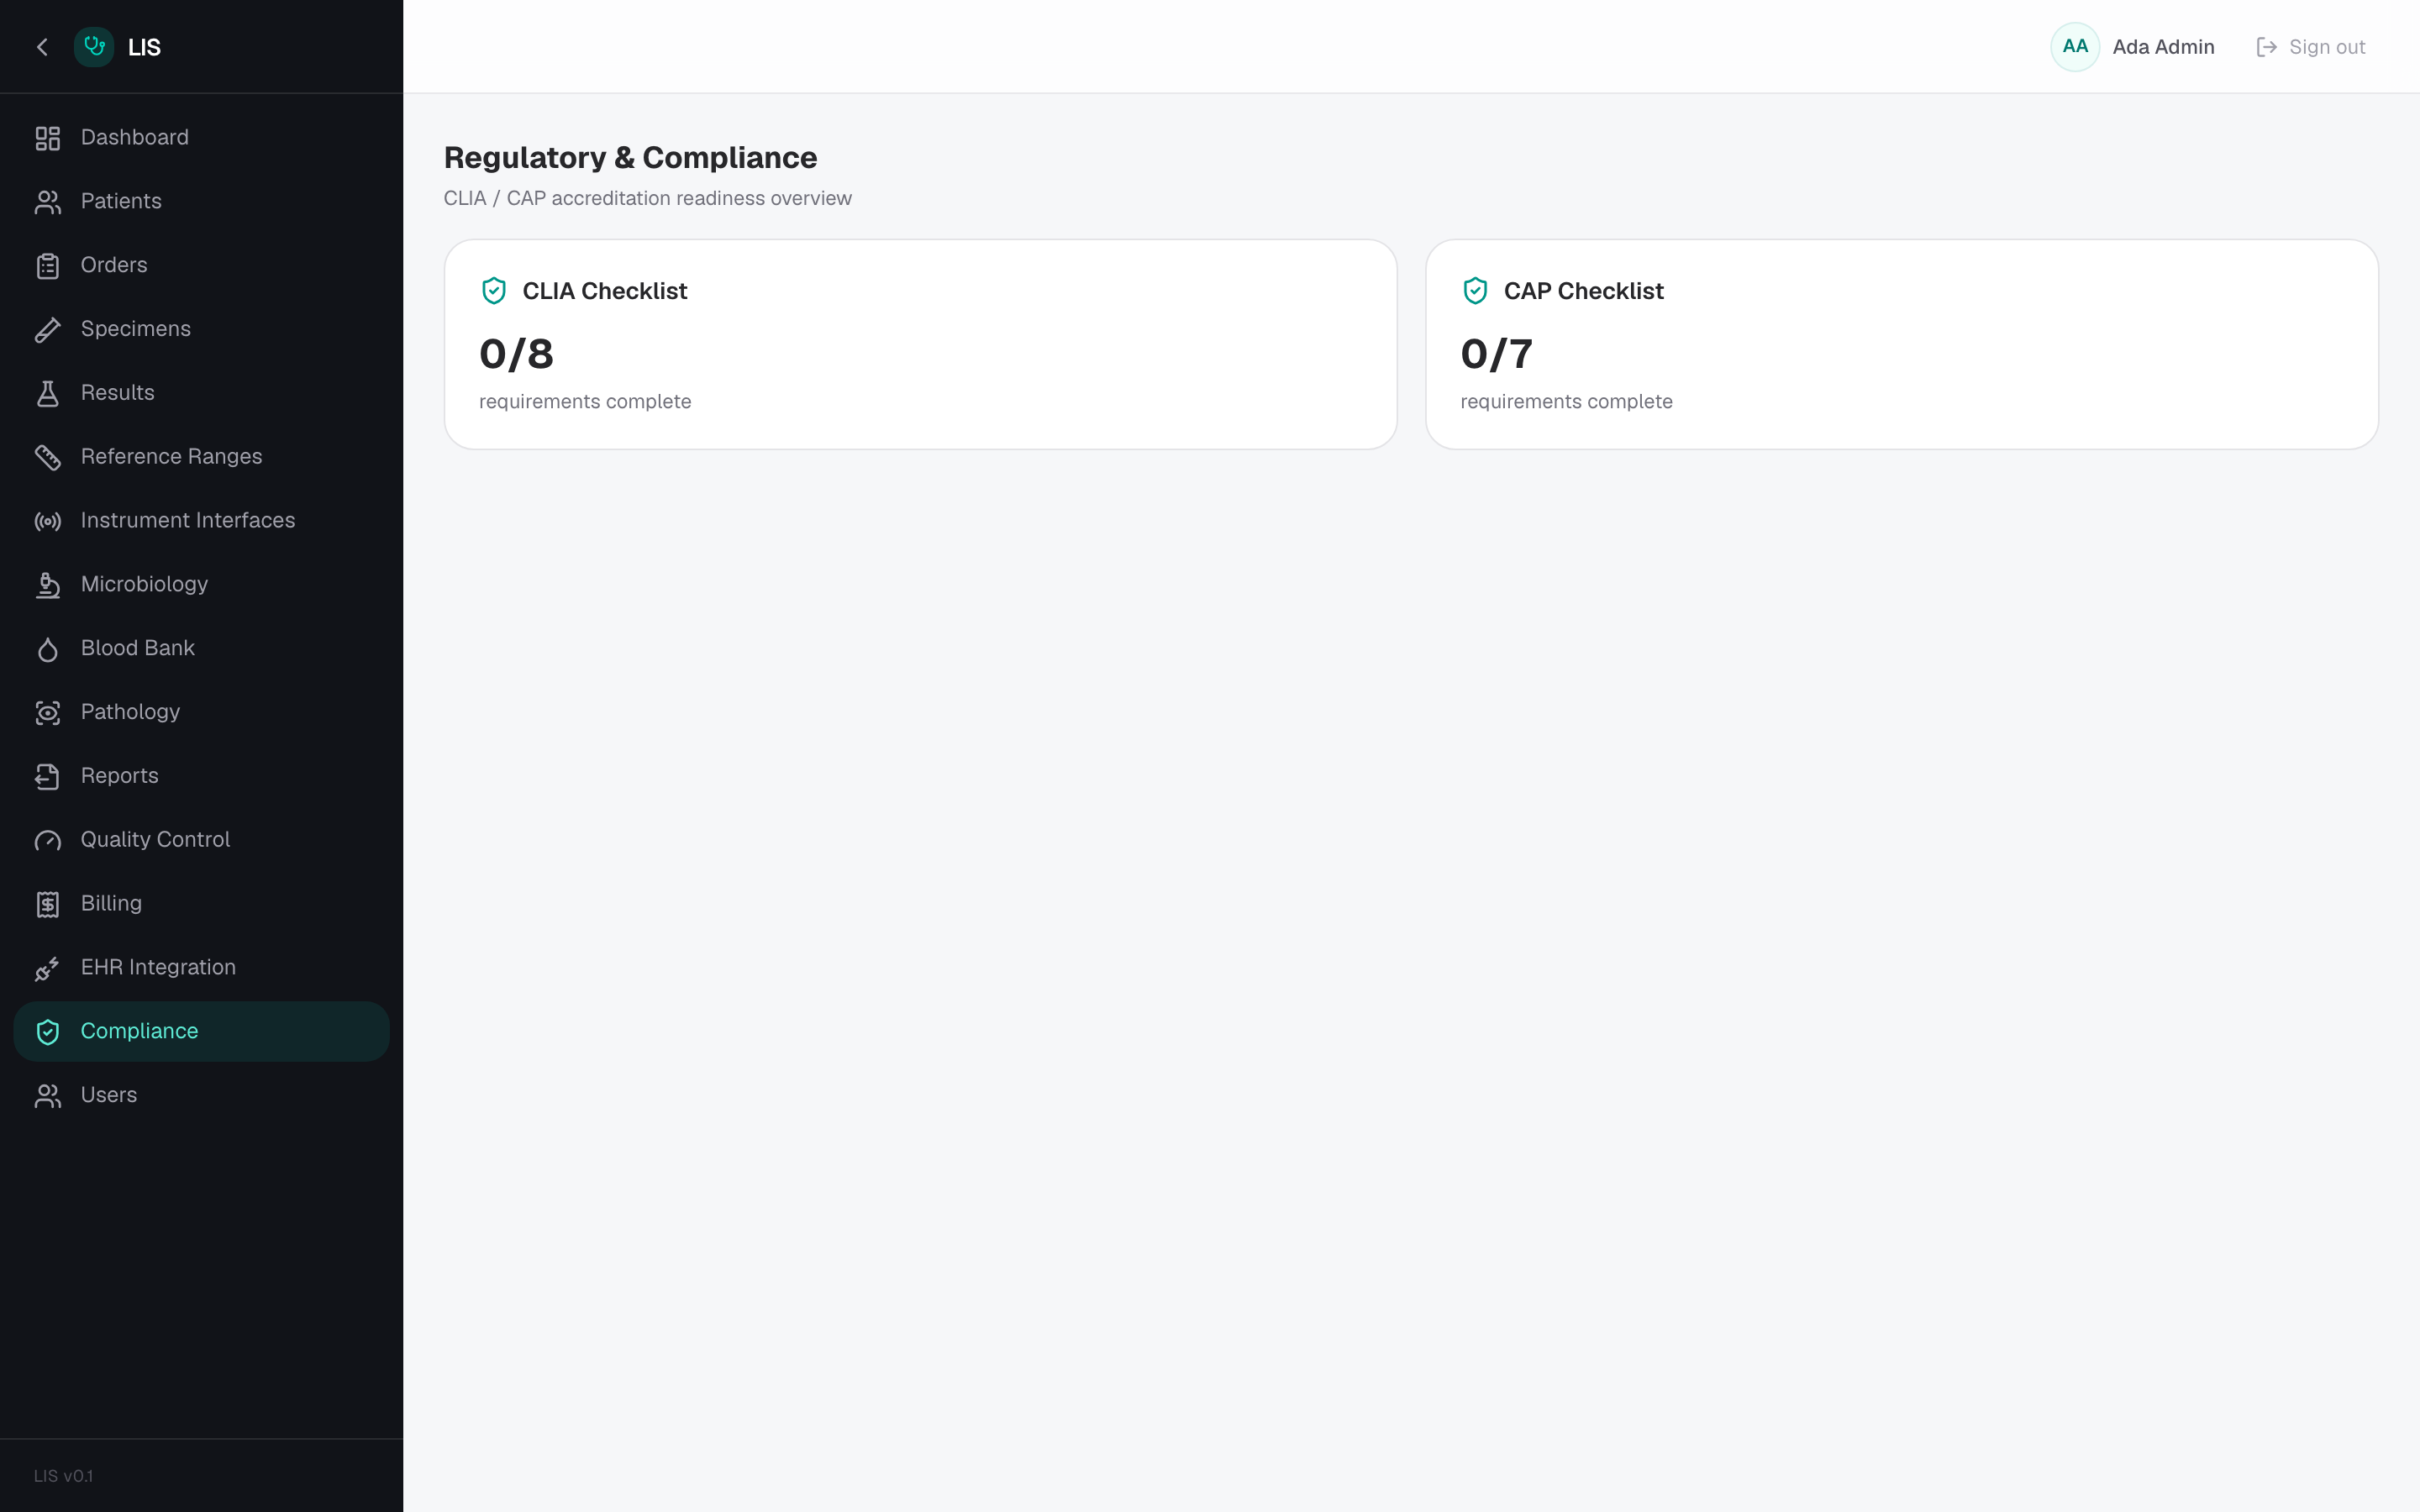
Task: Click the Ada Admin avatar
Action: (x=2075, y=47)
